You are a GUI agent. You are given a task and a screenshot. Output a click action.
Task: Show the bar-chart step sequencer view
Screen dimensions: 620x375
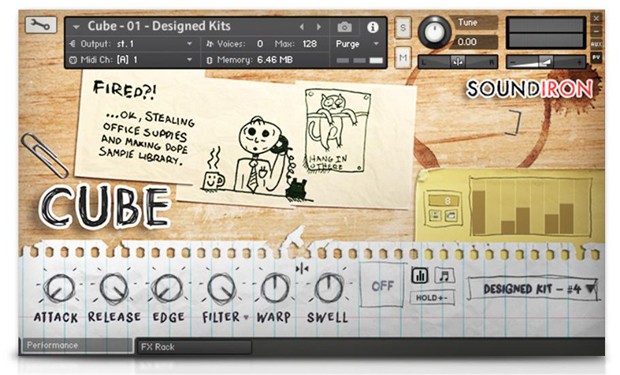pos(420,275)
